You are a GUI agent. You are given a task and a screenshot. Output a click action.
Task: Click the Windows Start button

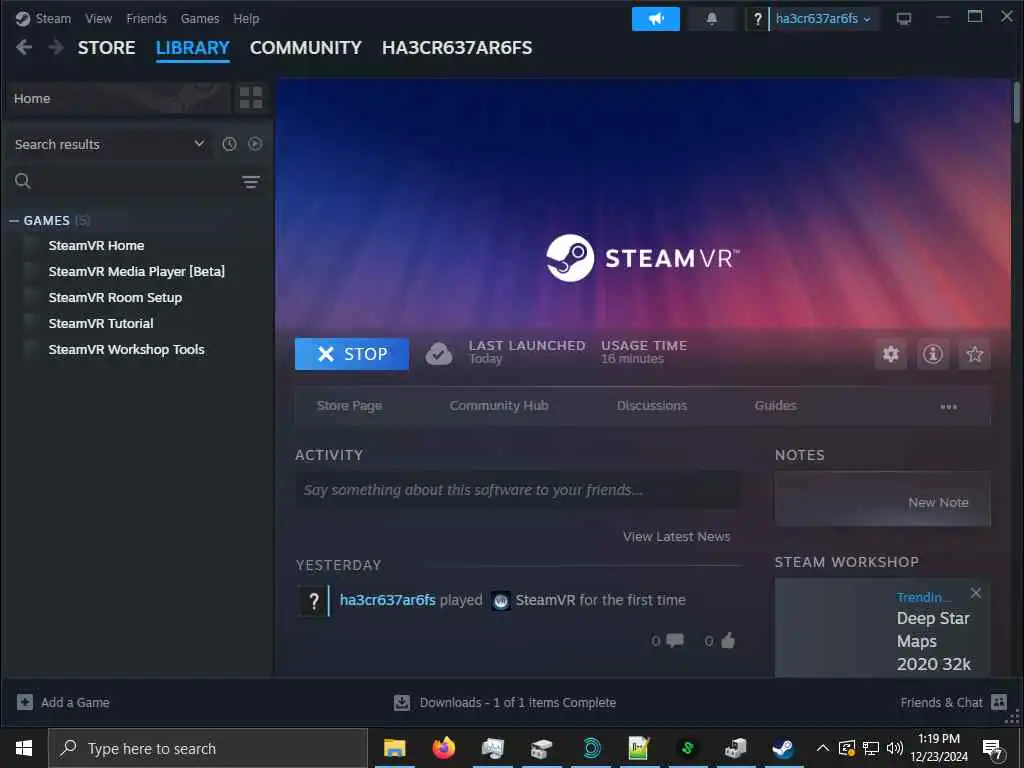coord(24,748)
